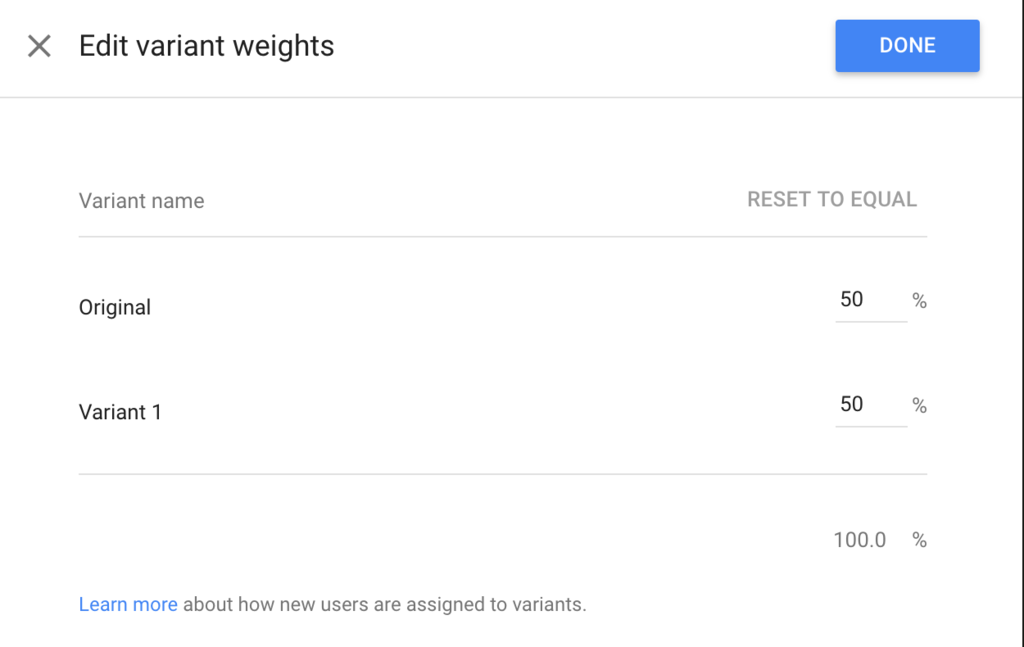Select the Variant 1 label
The height and width of the screenshot is (647, 1024).
(120, 412)
